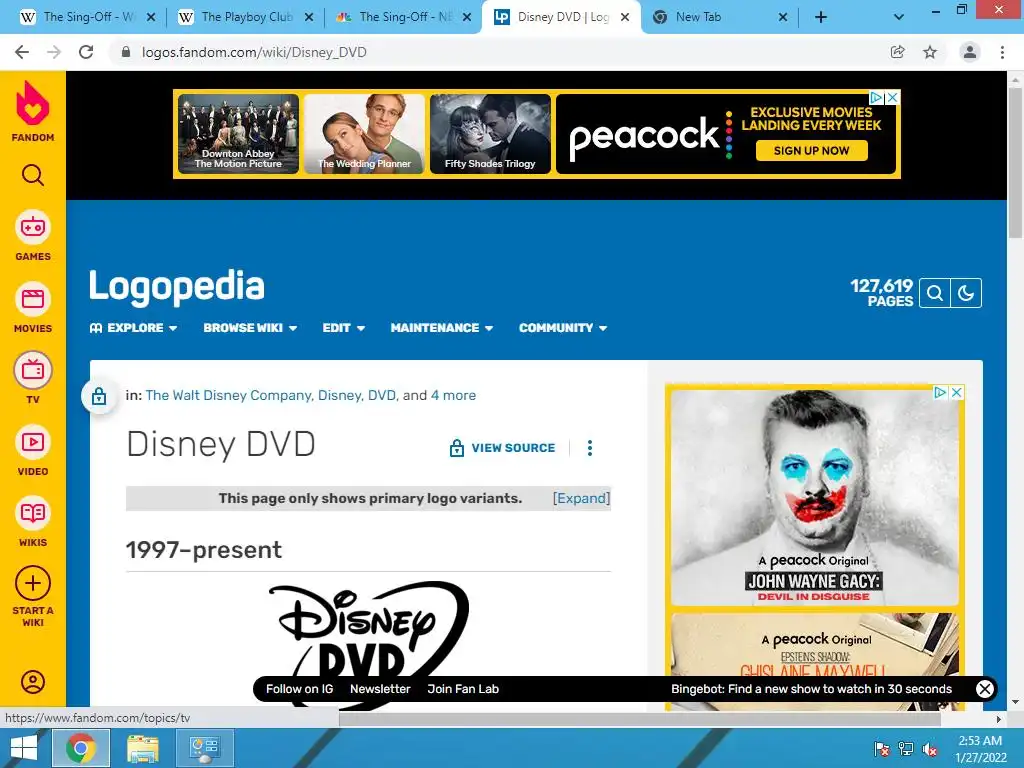Open the Disney category link
This screenshot has width=1024, height=768.
(x=340, y=396)
